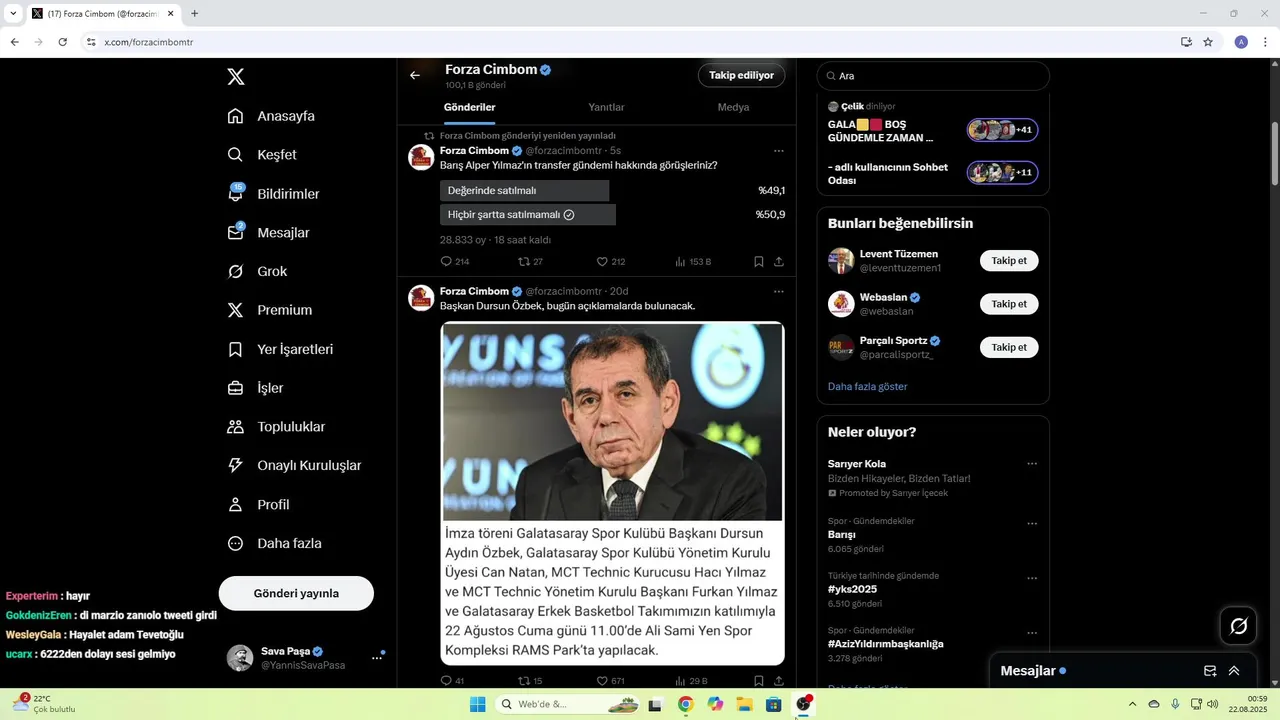The image size is (1280, 720).
Task: Open new browser tab
Action: 194,14
